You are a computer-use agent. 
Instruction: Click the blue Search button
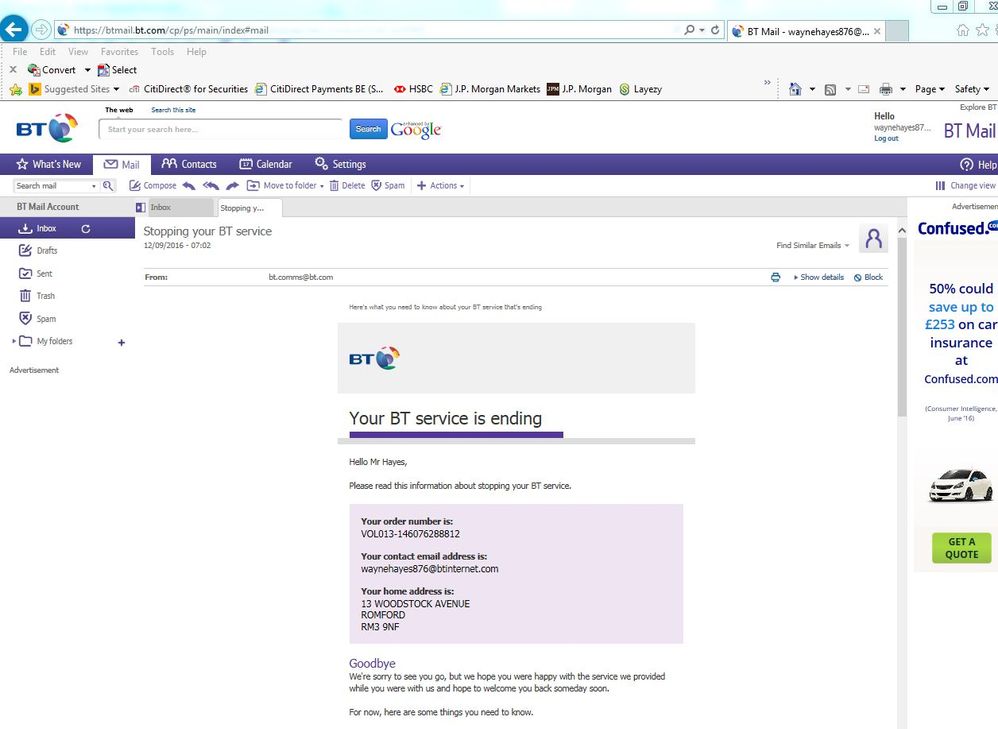368,129
